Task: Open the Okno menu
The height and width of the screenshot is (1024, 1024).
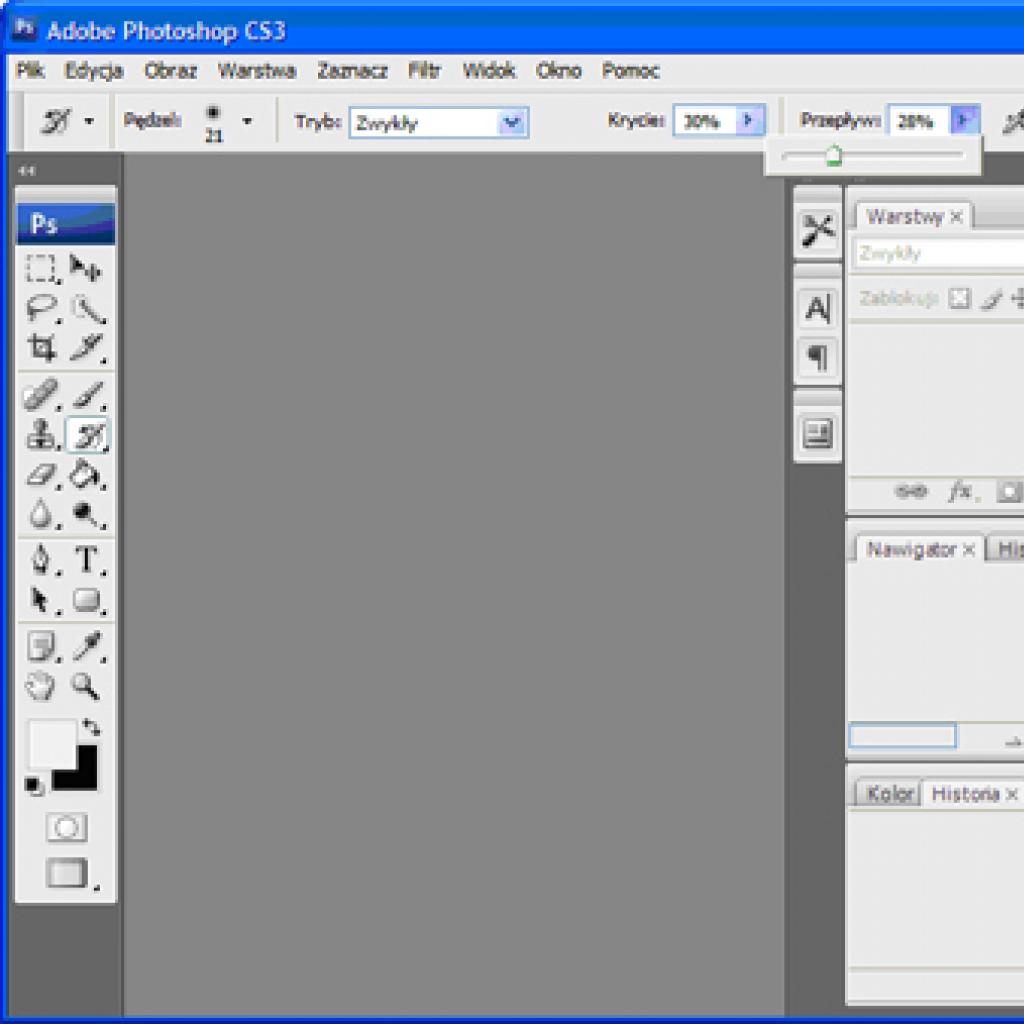Action: pyautogui.click(x=558, y=71)
